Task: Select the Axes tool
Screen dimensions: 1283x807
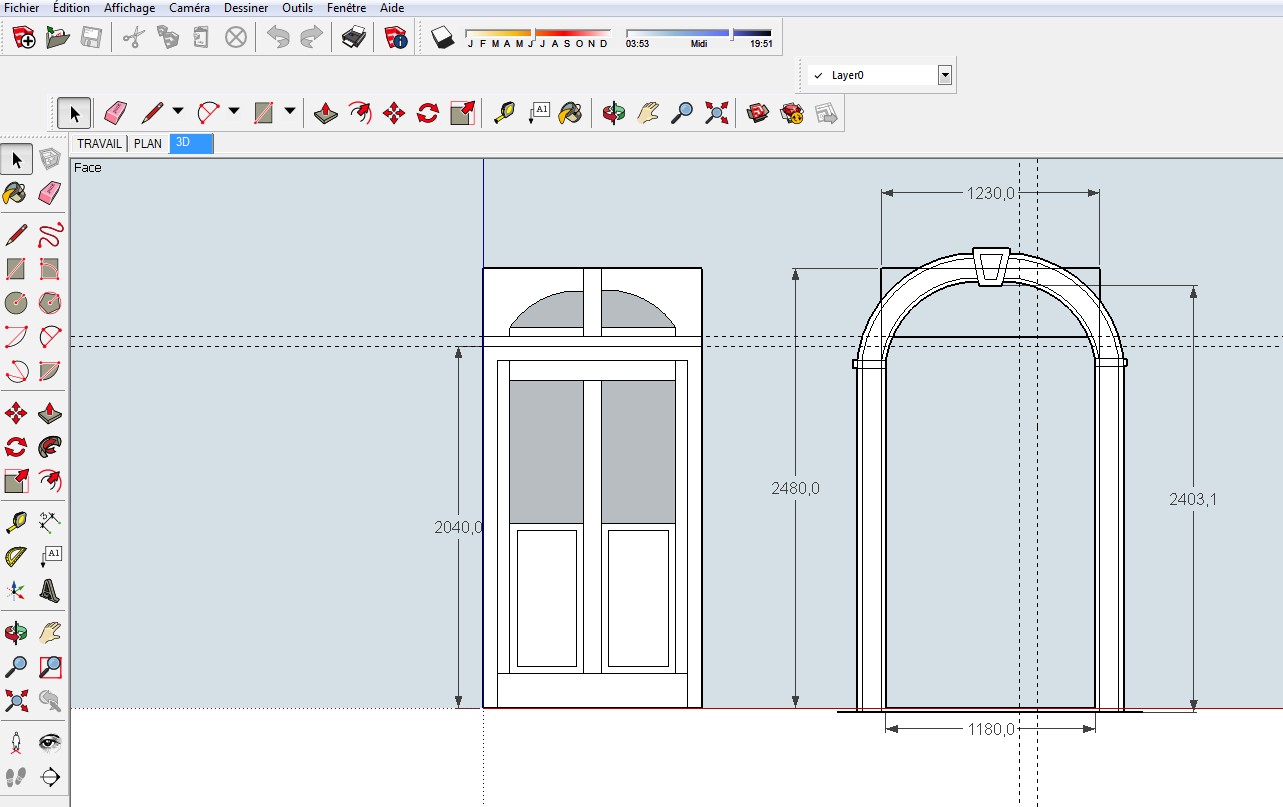Action: [16, 590]
